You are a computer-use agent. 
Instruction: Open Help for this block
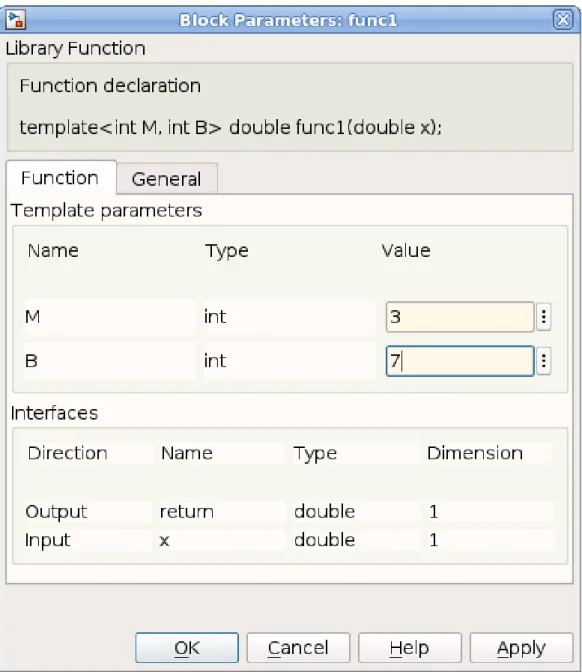[x=410, y=648]
